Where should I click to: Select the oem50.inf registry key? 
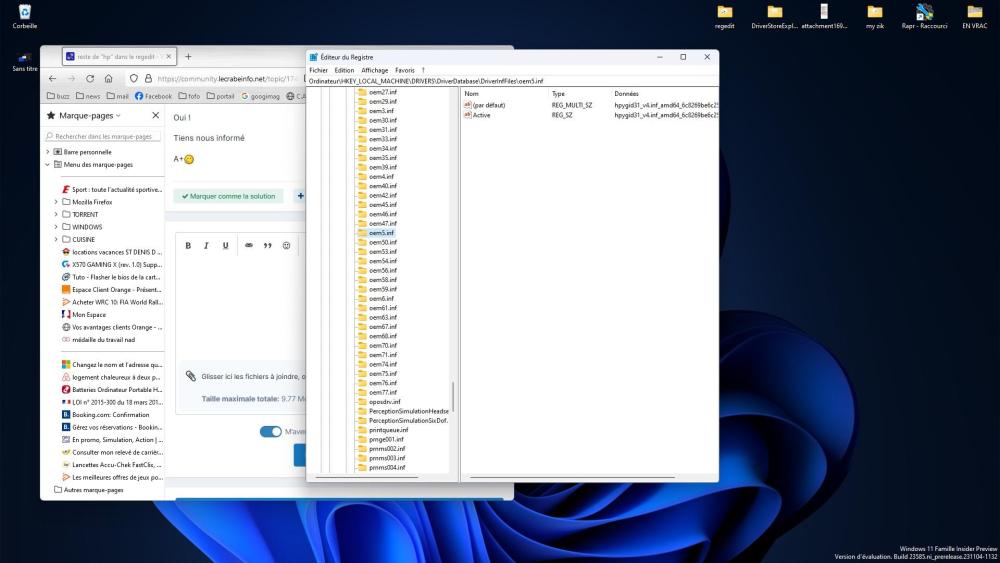[382, 242]
